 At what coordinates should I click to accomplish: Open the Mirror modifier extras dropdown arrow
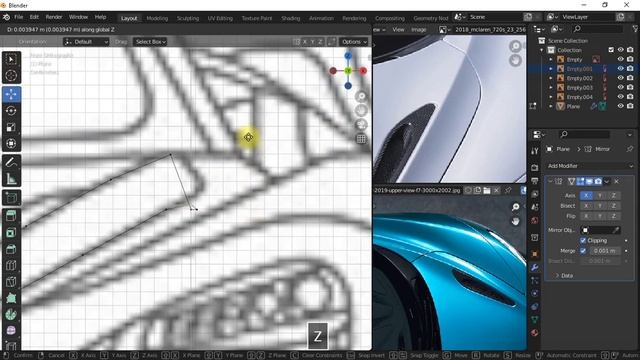point(607,181)
